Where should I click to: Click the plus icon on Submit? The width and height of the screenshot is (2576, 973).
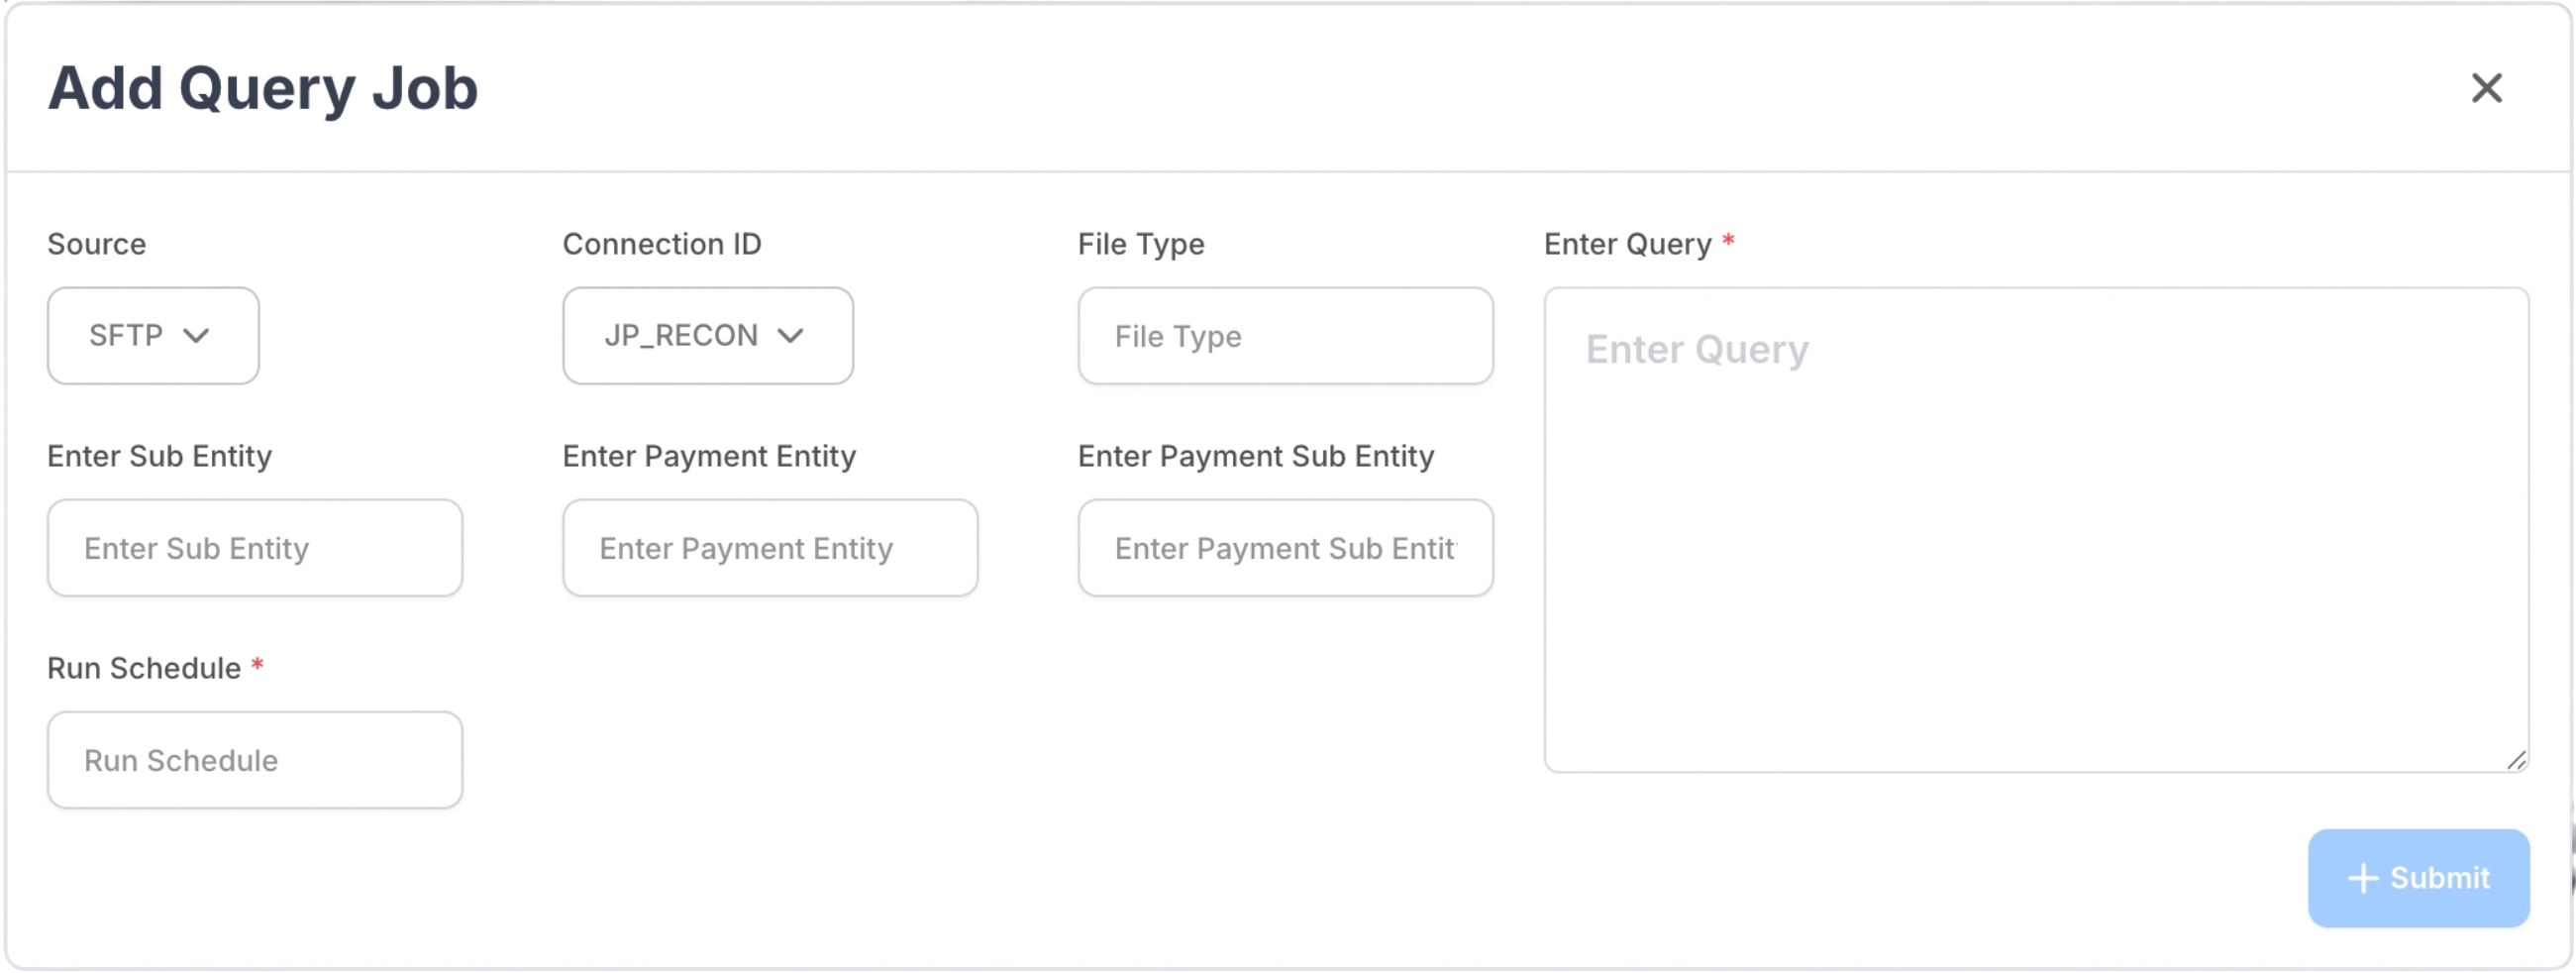coord(2362,878)
